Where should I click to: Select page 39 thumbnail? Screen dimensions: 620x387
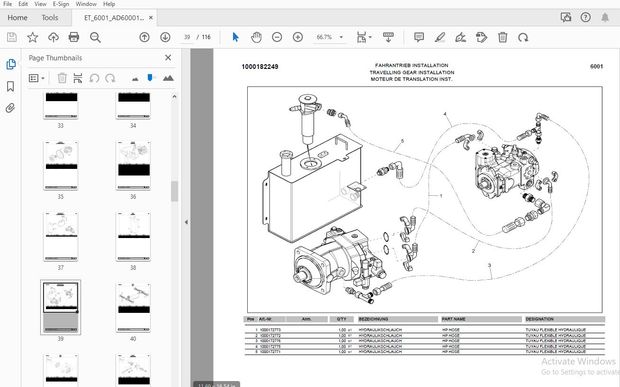(x=60, y=308)
